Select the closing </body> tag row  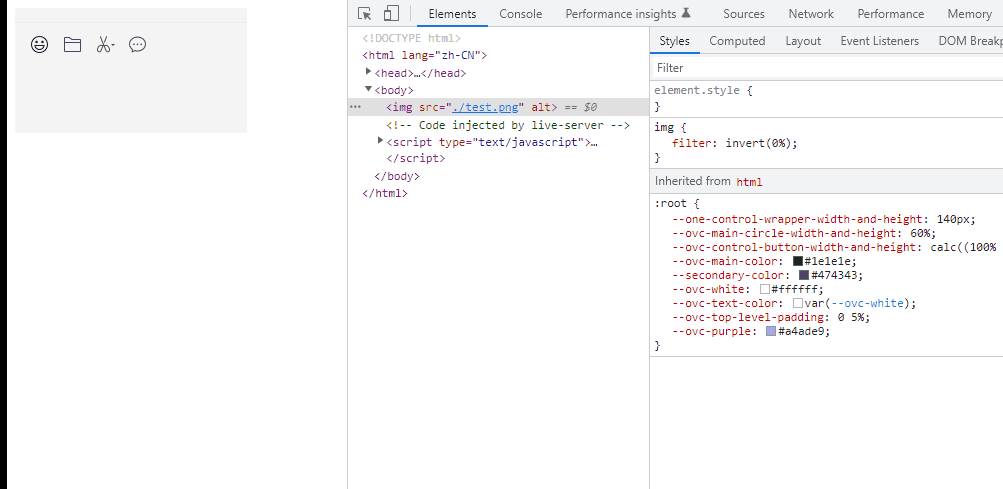397,176
